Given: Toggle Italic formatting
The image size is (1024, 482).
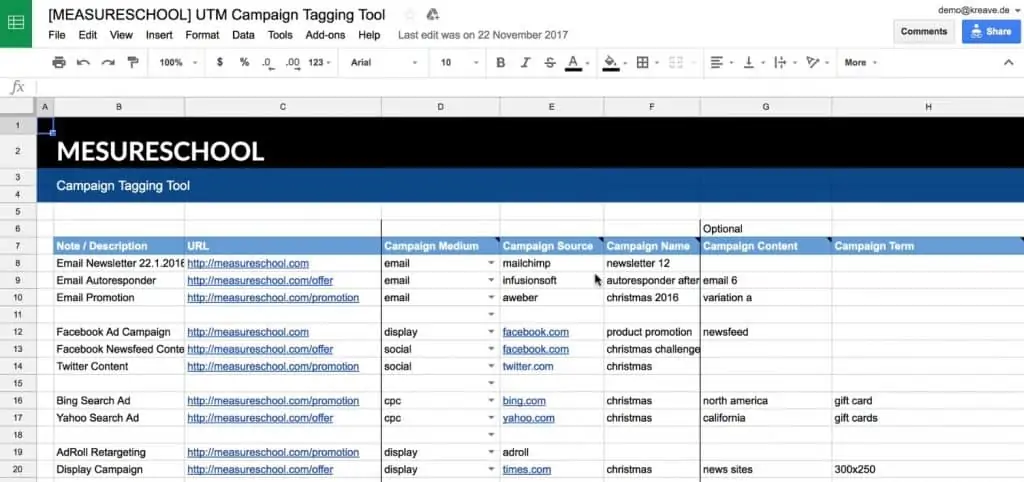Looking at the screenshot, I should [525, 63].
